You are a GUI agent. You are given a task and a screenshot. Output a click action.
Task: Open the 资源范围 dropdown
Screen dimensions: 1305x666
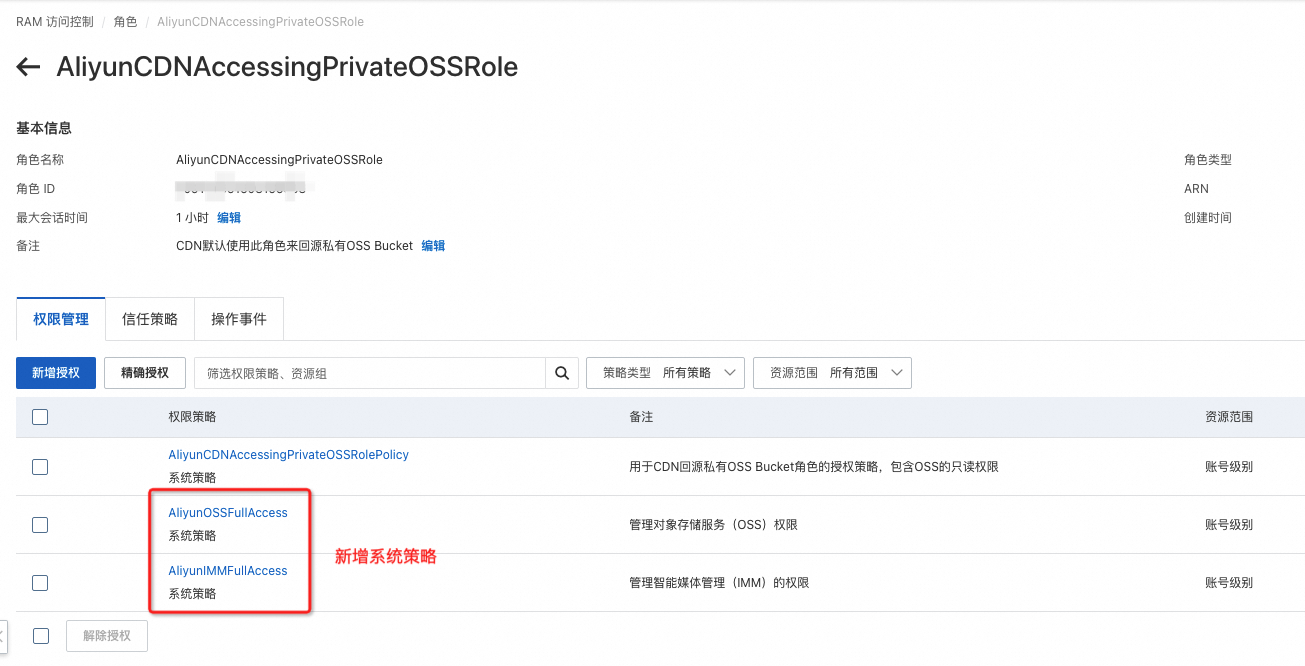[832, 373]
